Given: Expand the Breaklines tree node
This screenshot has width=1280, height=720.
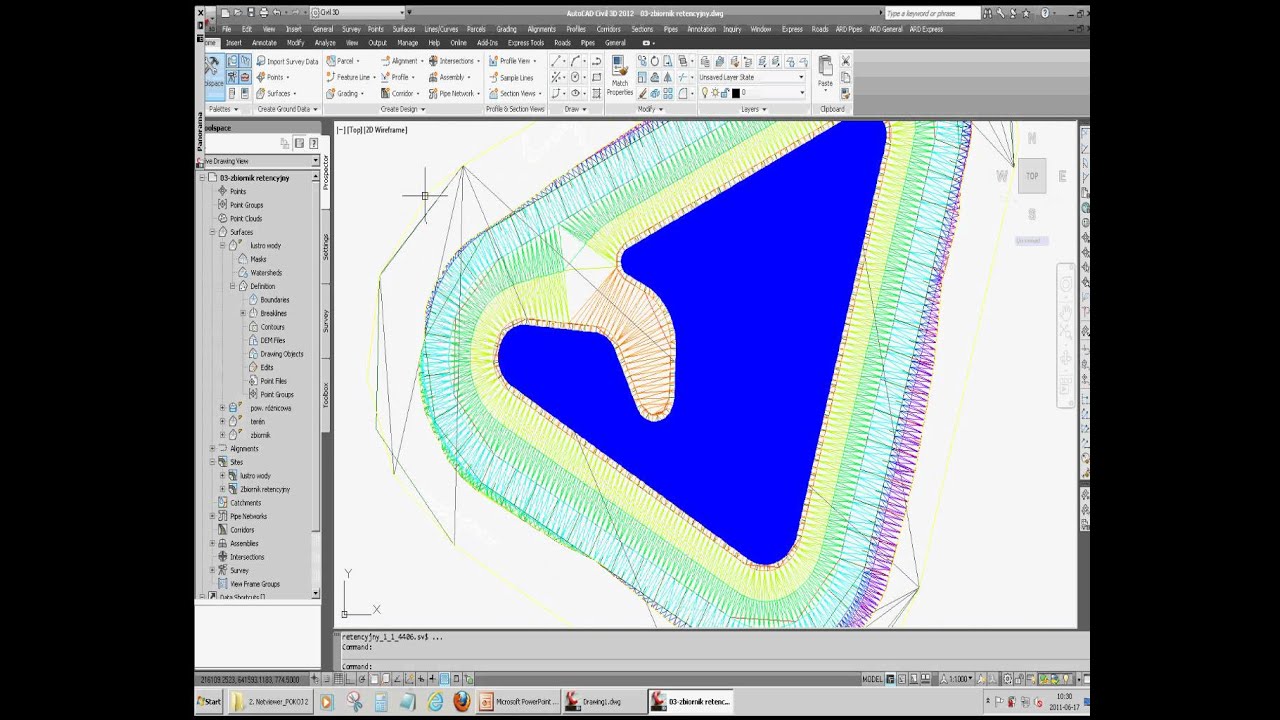Looking at the screenshot, I should (x=243, y=313).
